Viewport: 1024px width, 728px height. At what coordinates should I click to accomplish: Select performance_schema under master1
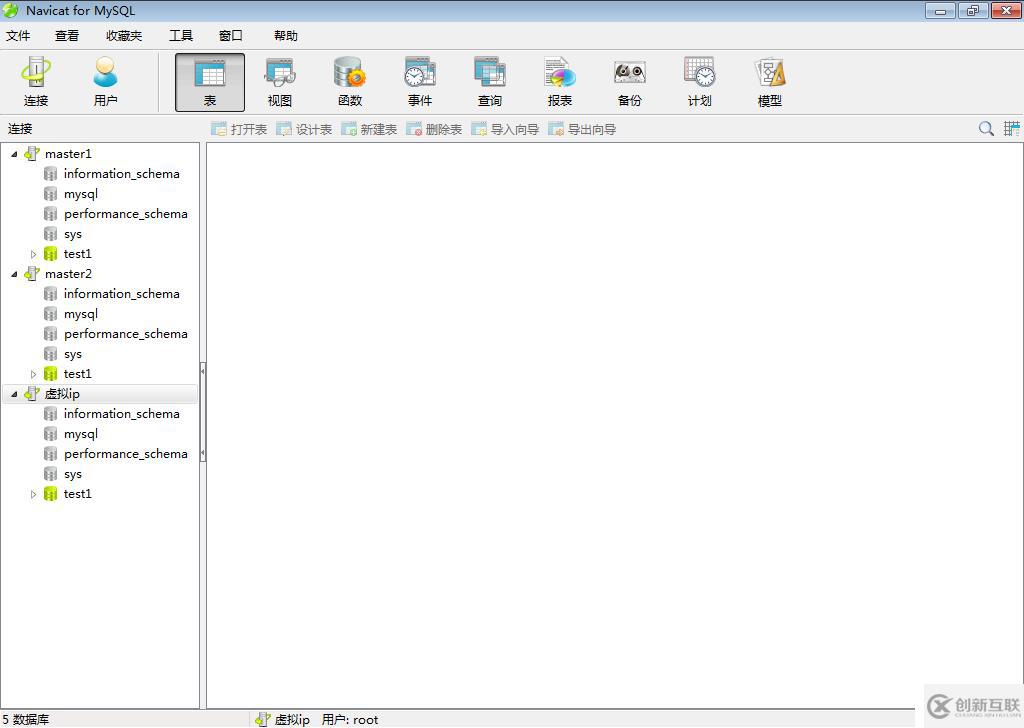[125, 214]
